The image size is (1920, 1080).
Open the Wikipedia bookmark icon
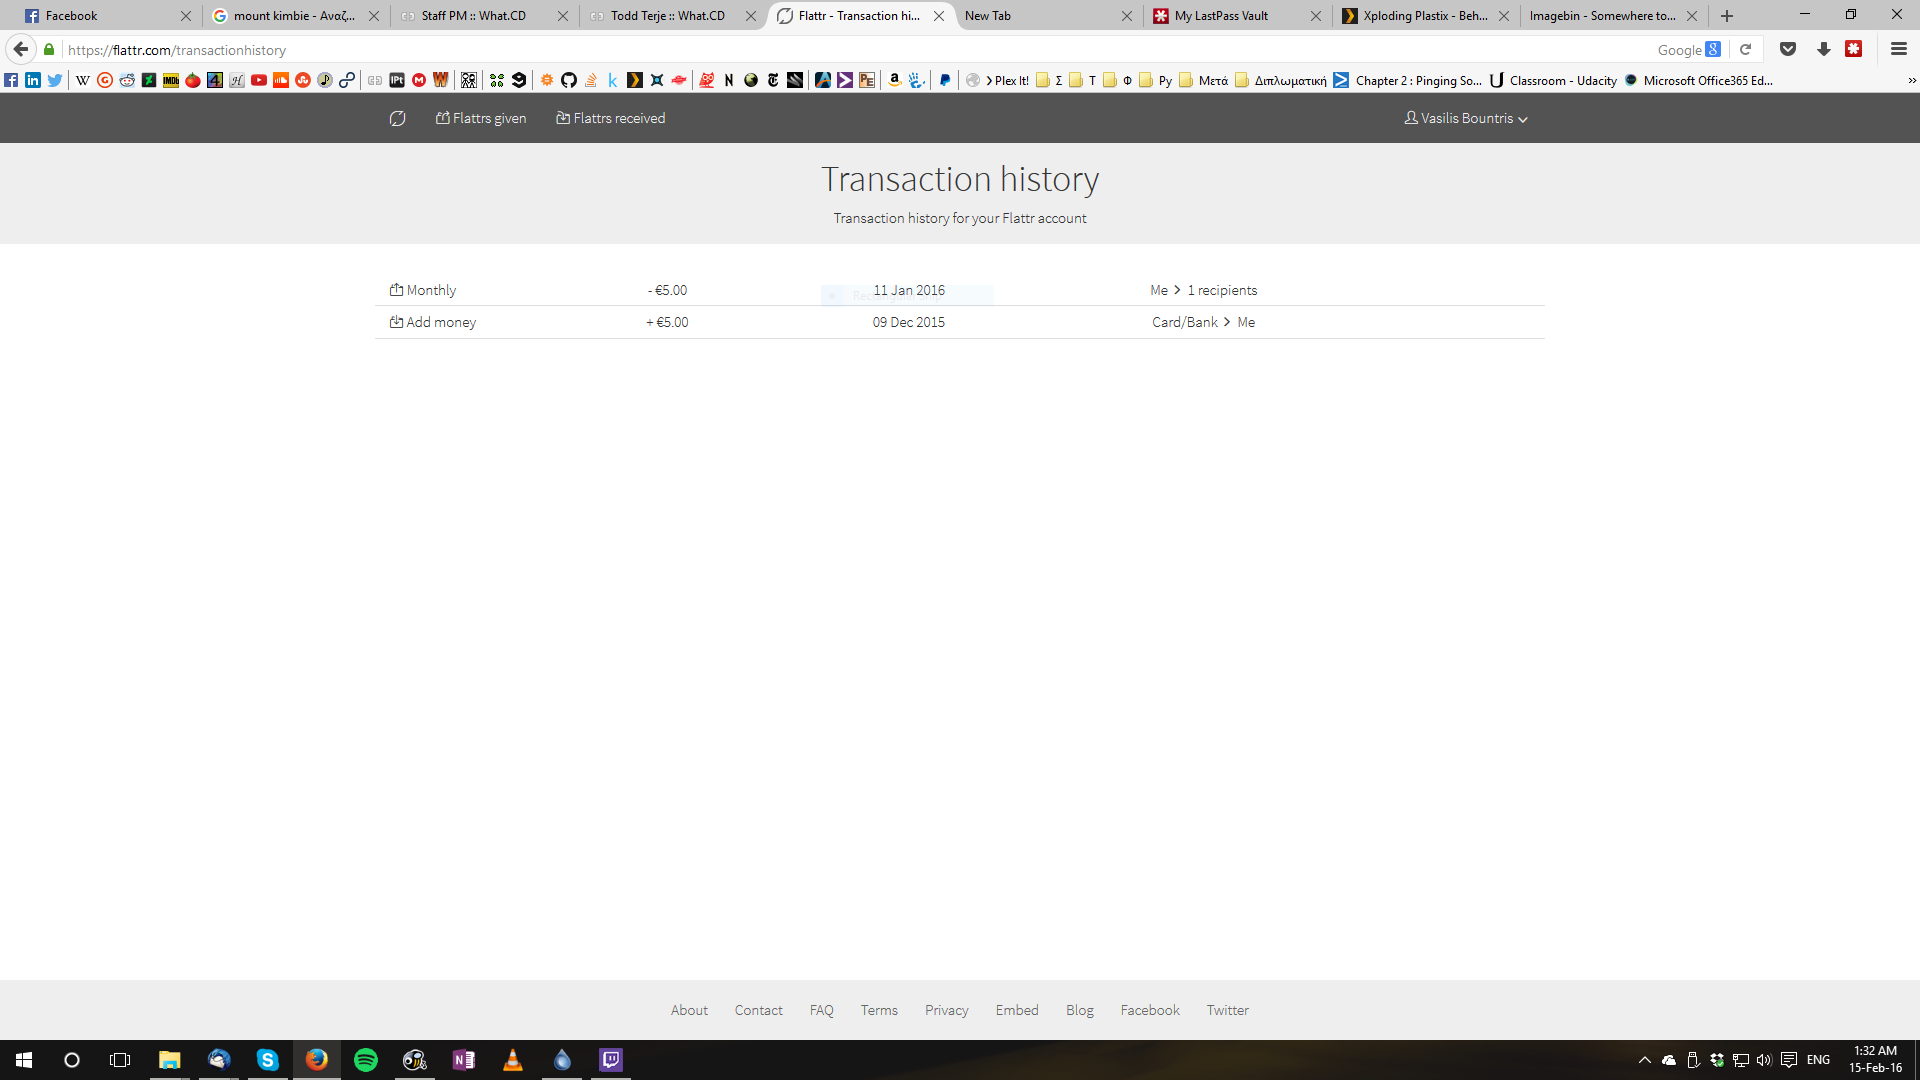[83, 80]
